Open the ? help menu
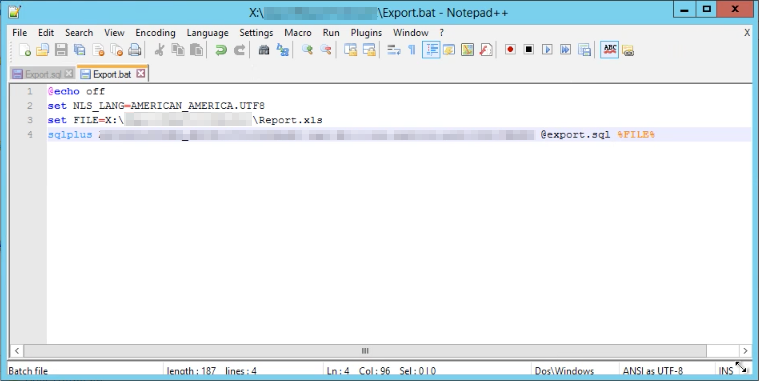 pos(441,32)
